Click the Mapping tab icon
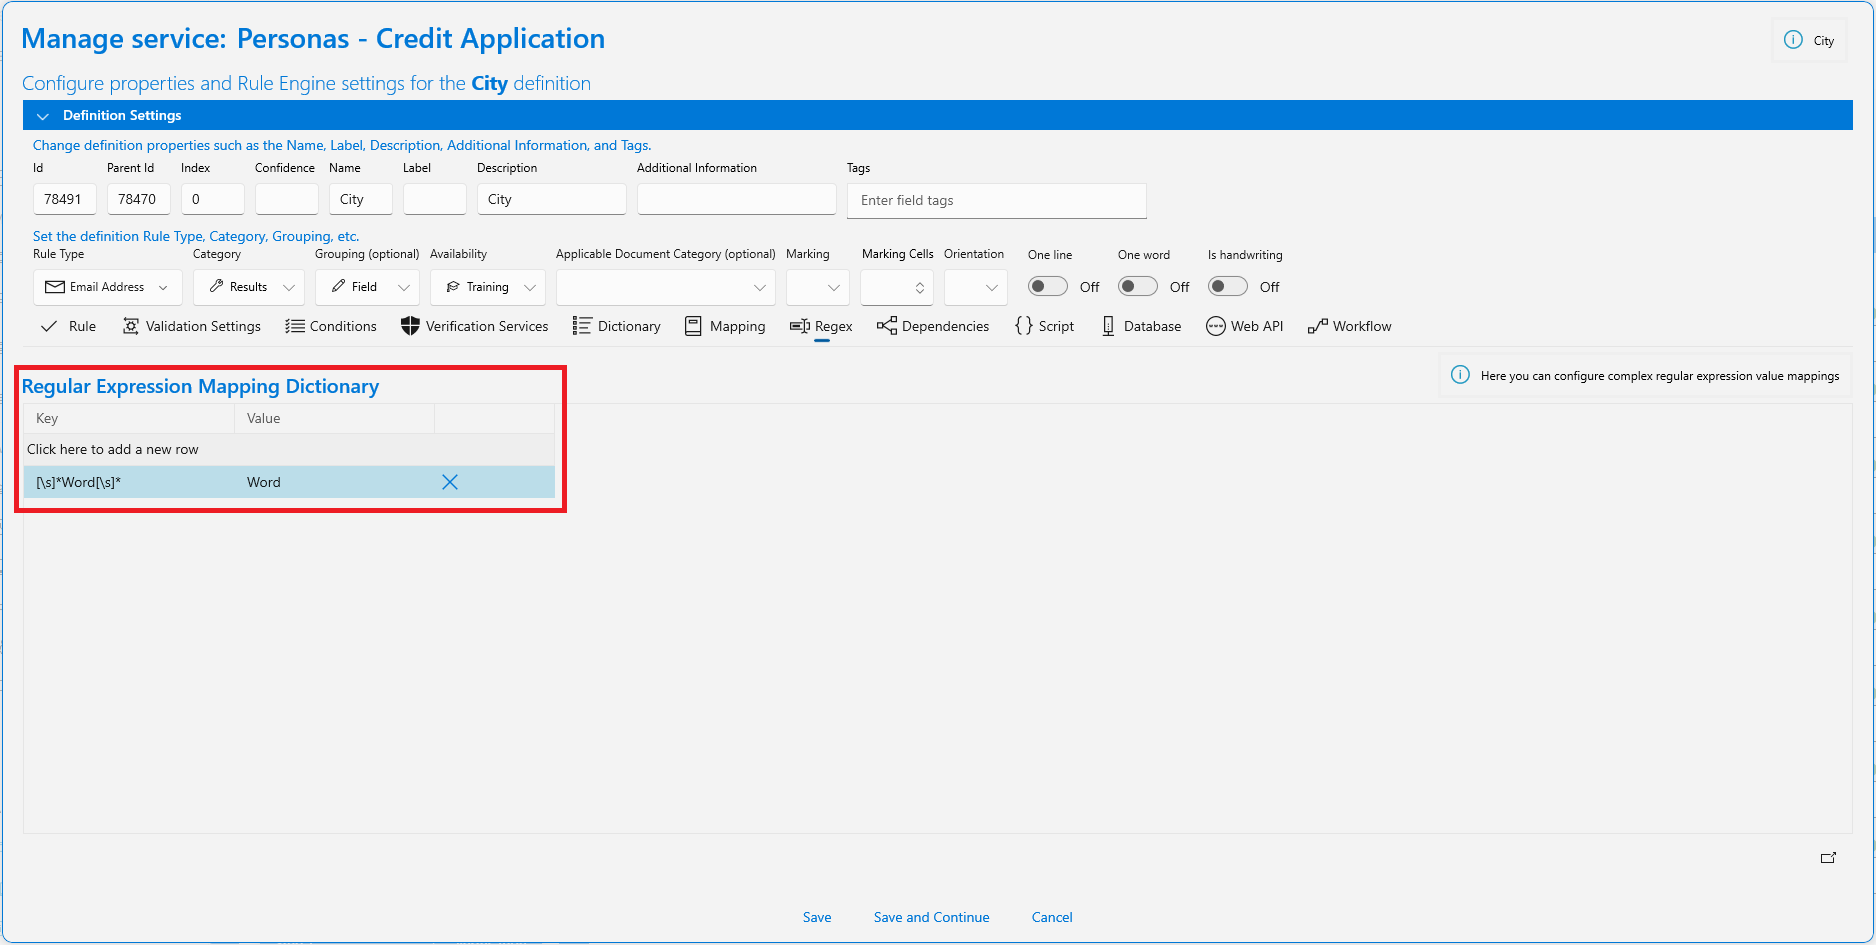 pyautogui.click(x=694, y=326)
